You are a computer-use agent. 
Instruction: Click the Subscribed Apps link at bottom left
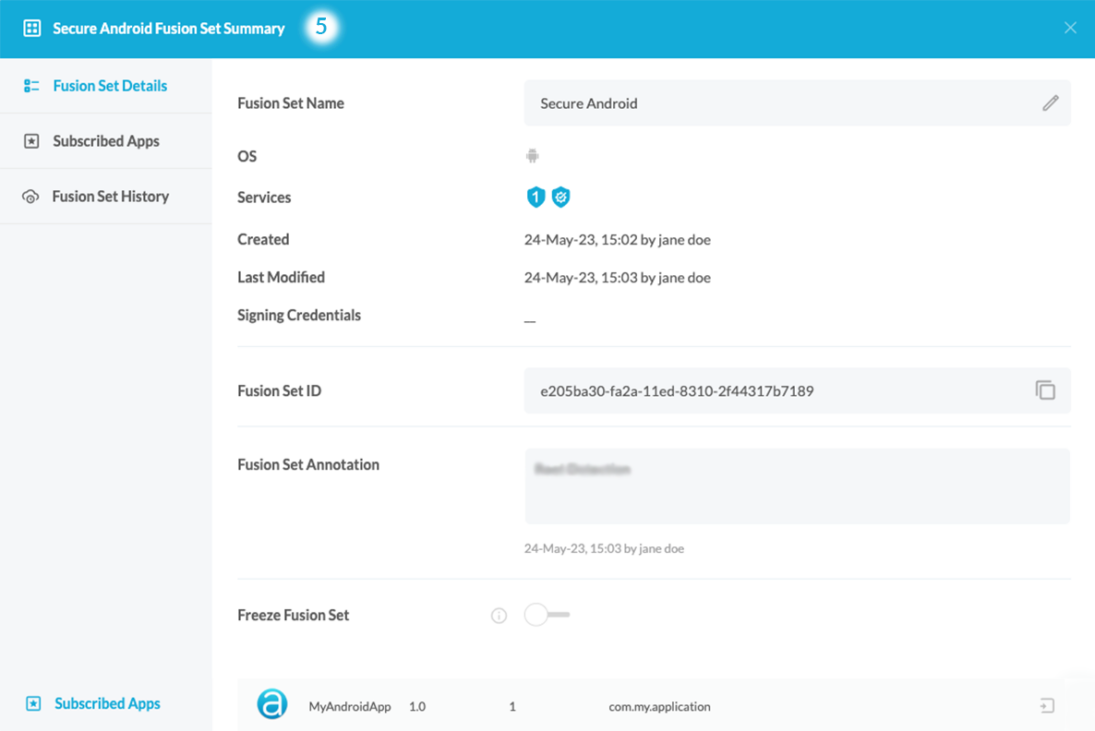(106, 704)
